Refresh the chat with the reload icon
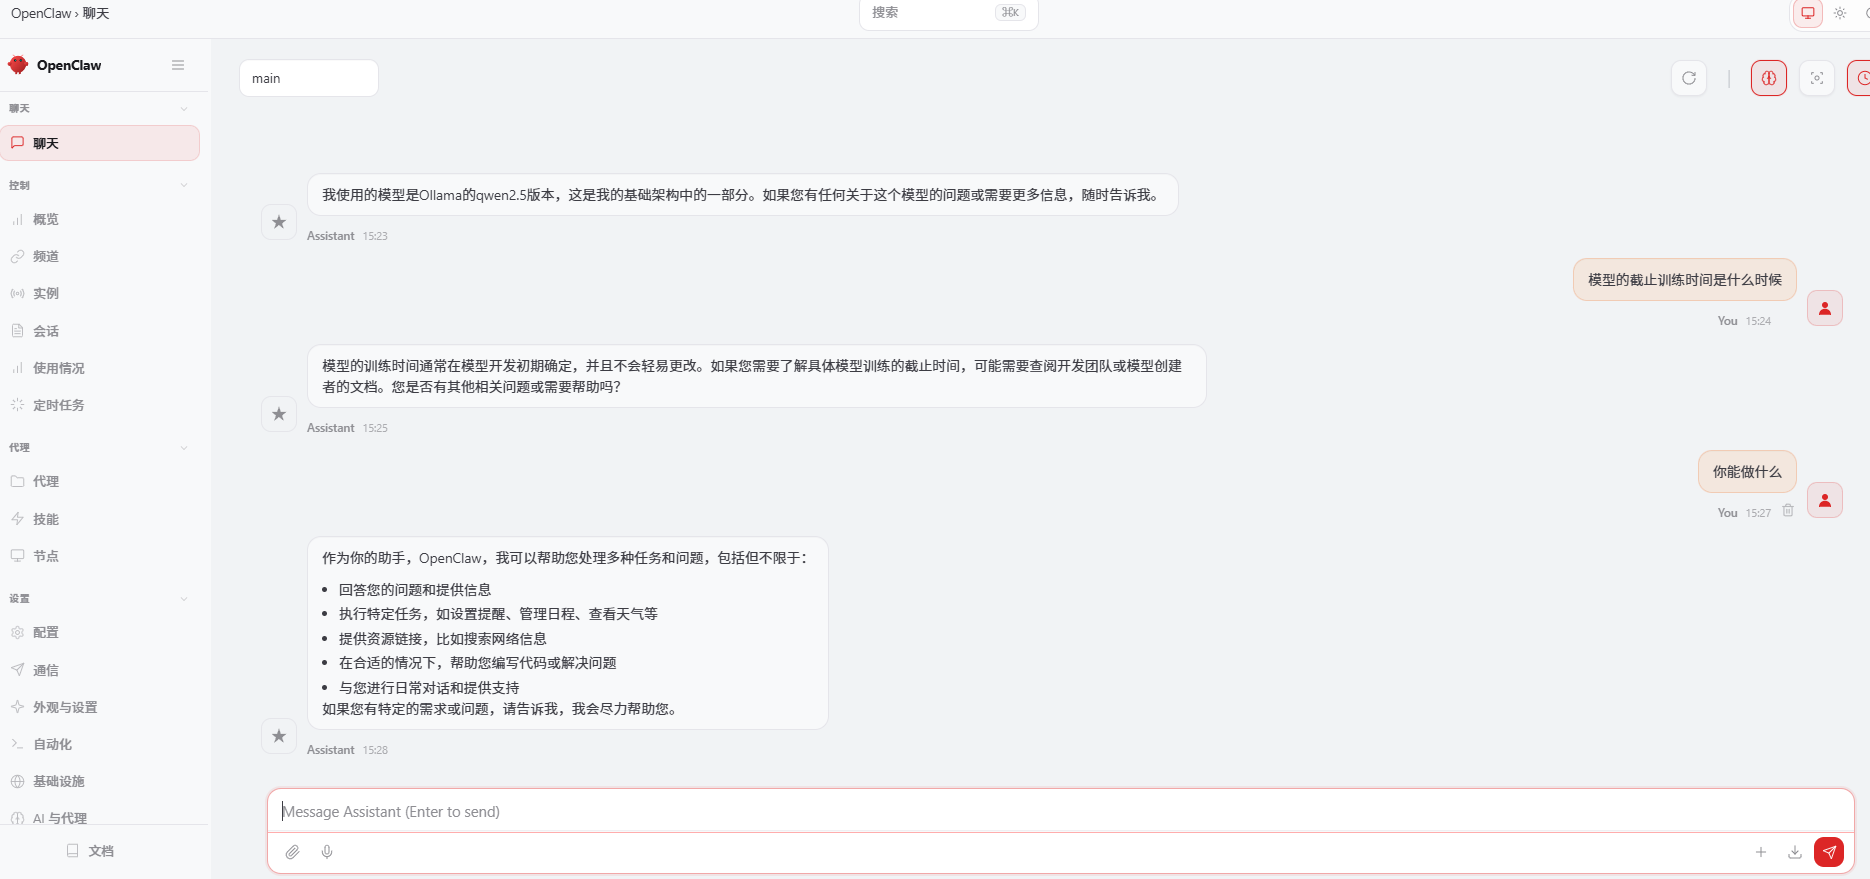Image resolution: width=1870 pixels, height=879 pixels. point(1689,78)
